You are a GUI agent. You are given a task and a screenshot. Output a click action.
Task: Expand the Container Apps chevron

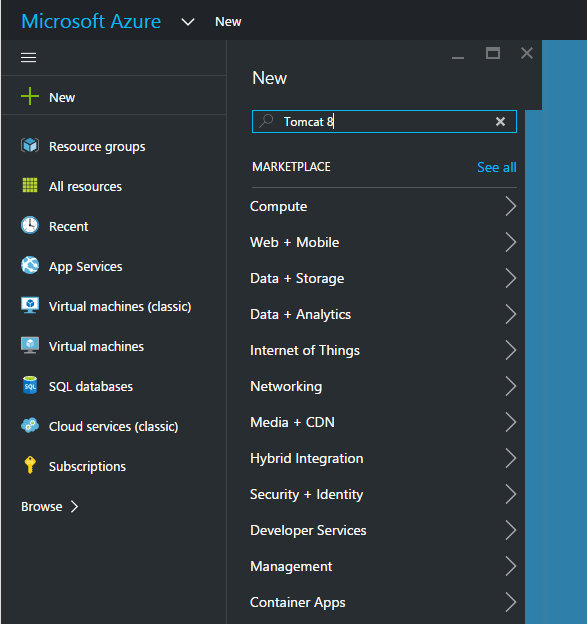tap(511, 602)
